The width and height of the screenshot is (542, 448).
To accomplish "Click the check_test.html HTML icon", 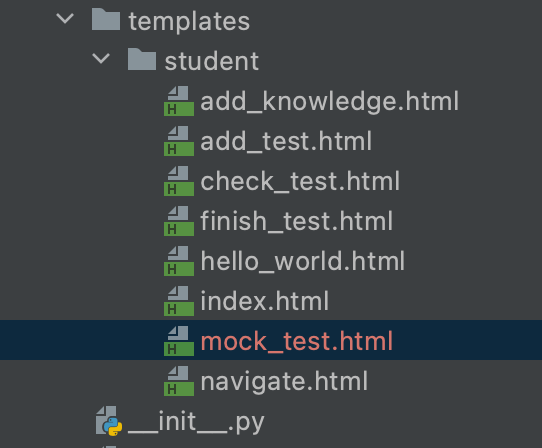I will coord(179,181).
